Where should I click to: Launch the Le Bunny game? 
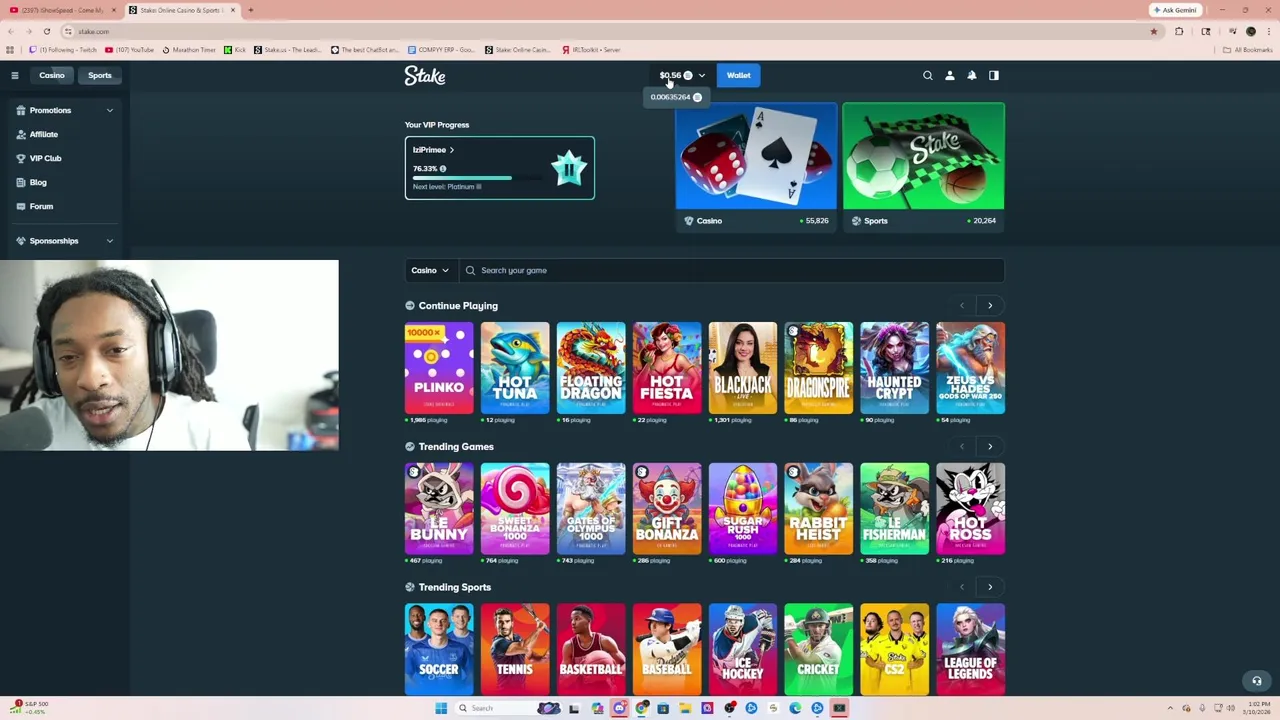pos(439,509)
